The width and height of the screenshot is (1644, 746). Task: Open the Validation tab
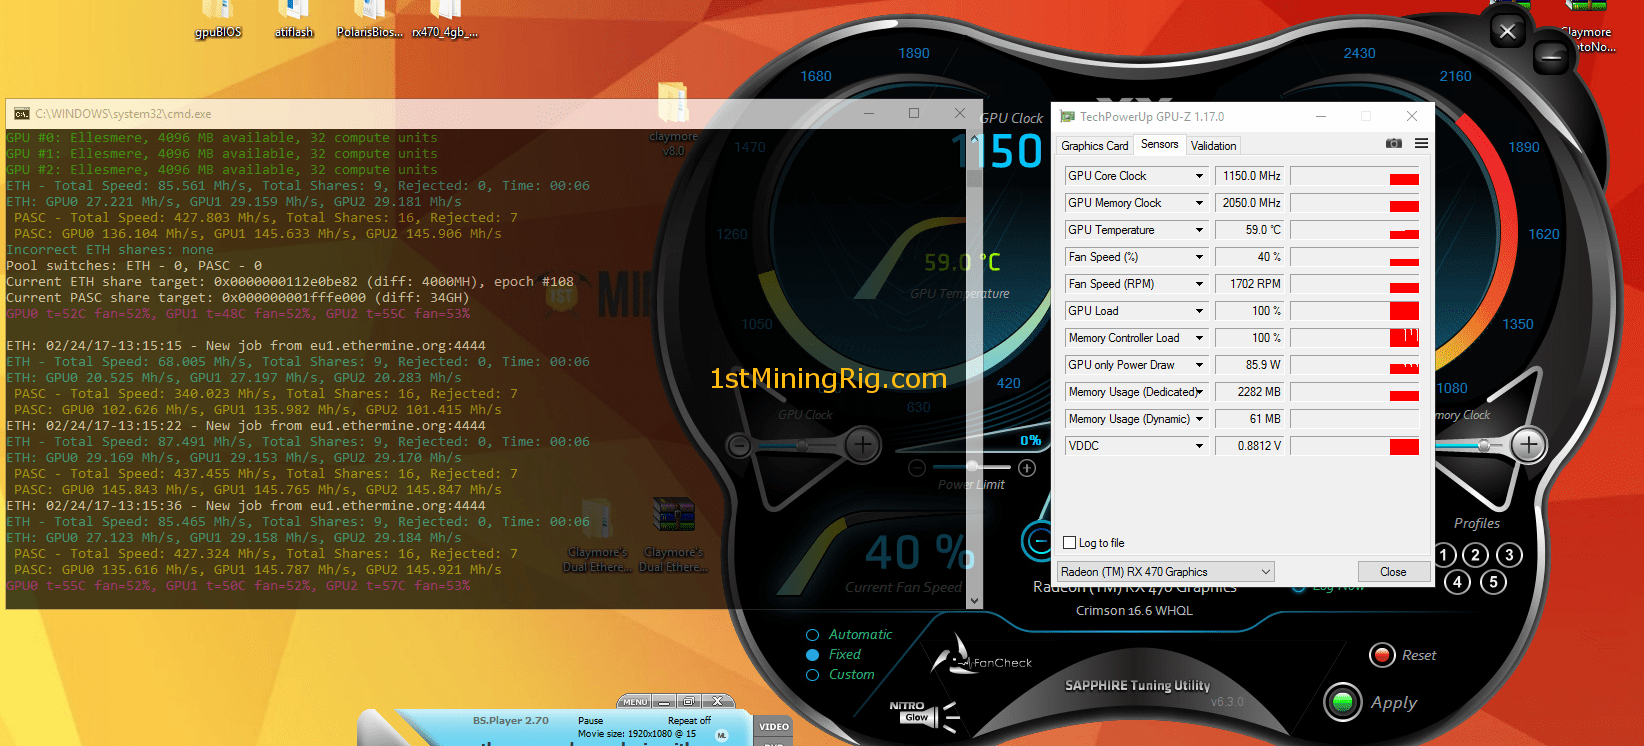point(1213,146)
